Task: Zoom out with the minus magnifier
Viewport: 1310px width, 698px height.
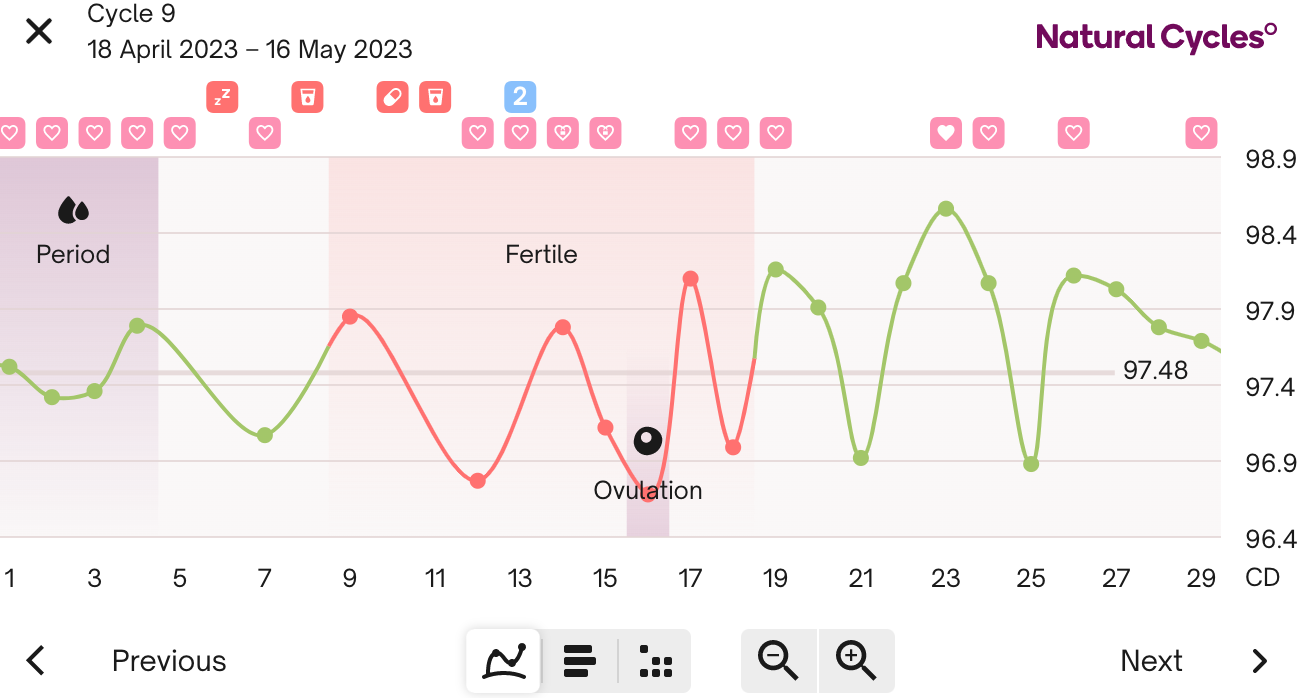Action: click(x=778, y=661)
